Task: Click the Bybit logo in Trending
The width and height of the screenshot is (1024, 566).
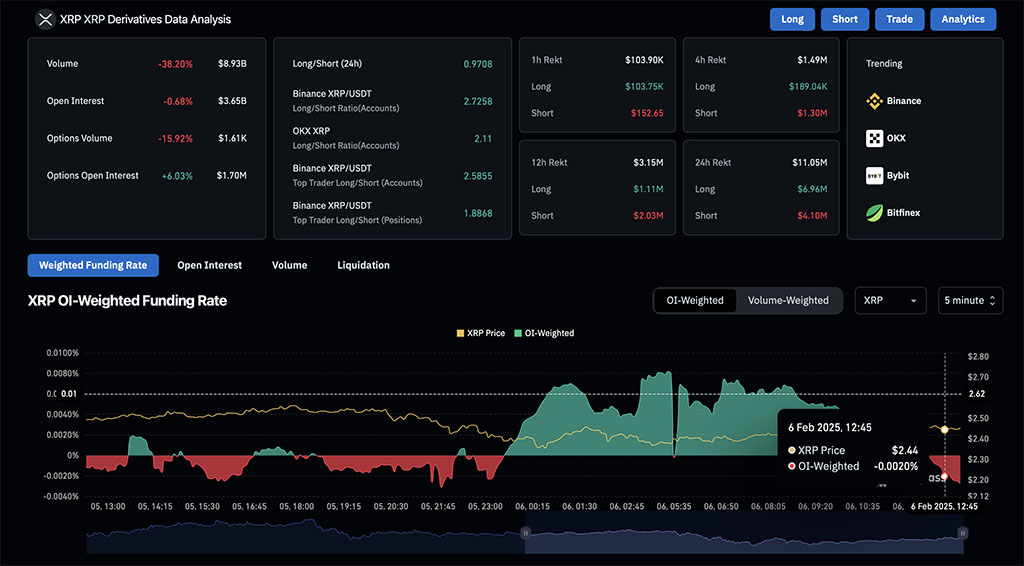Action: 874,176
